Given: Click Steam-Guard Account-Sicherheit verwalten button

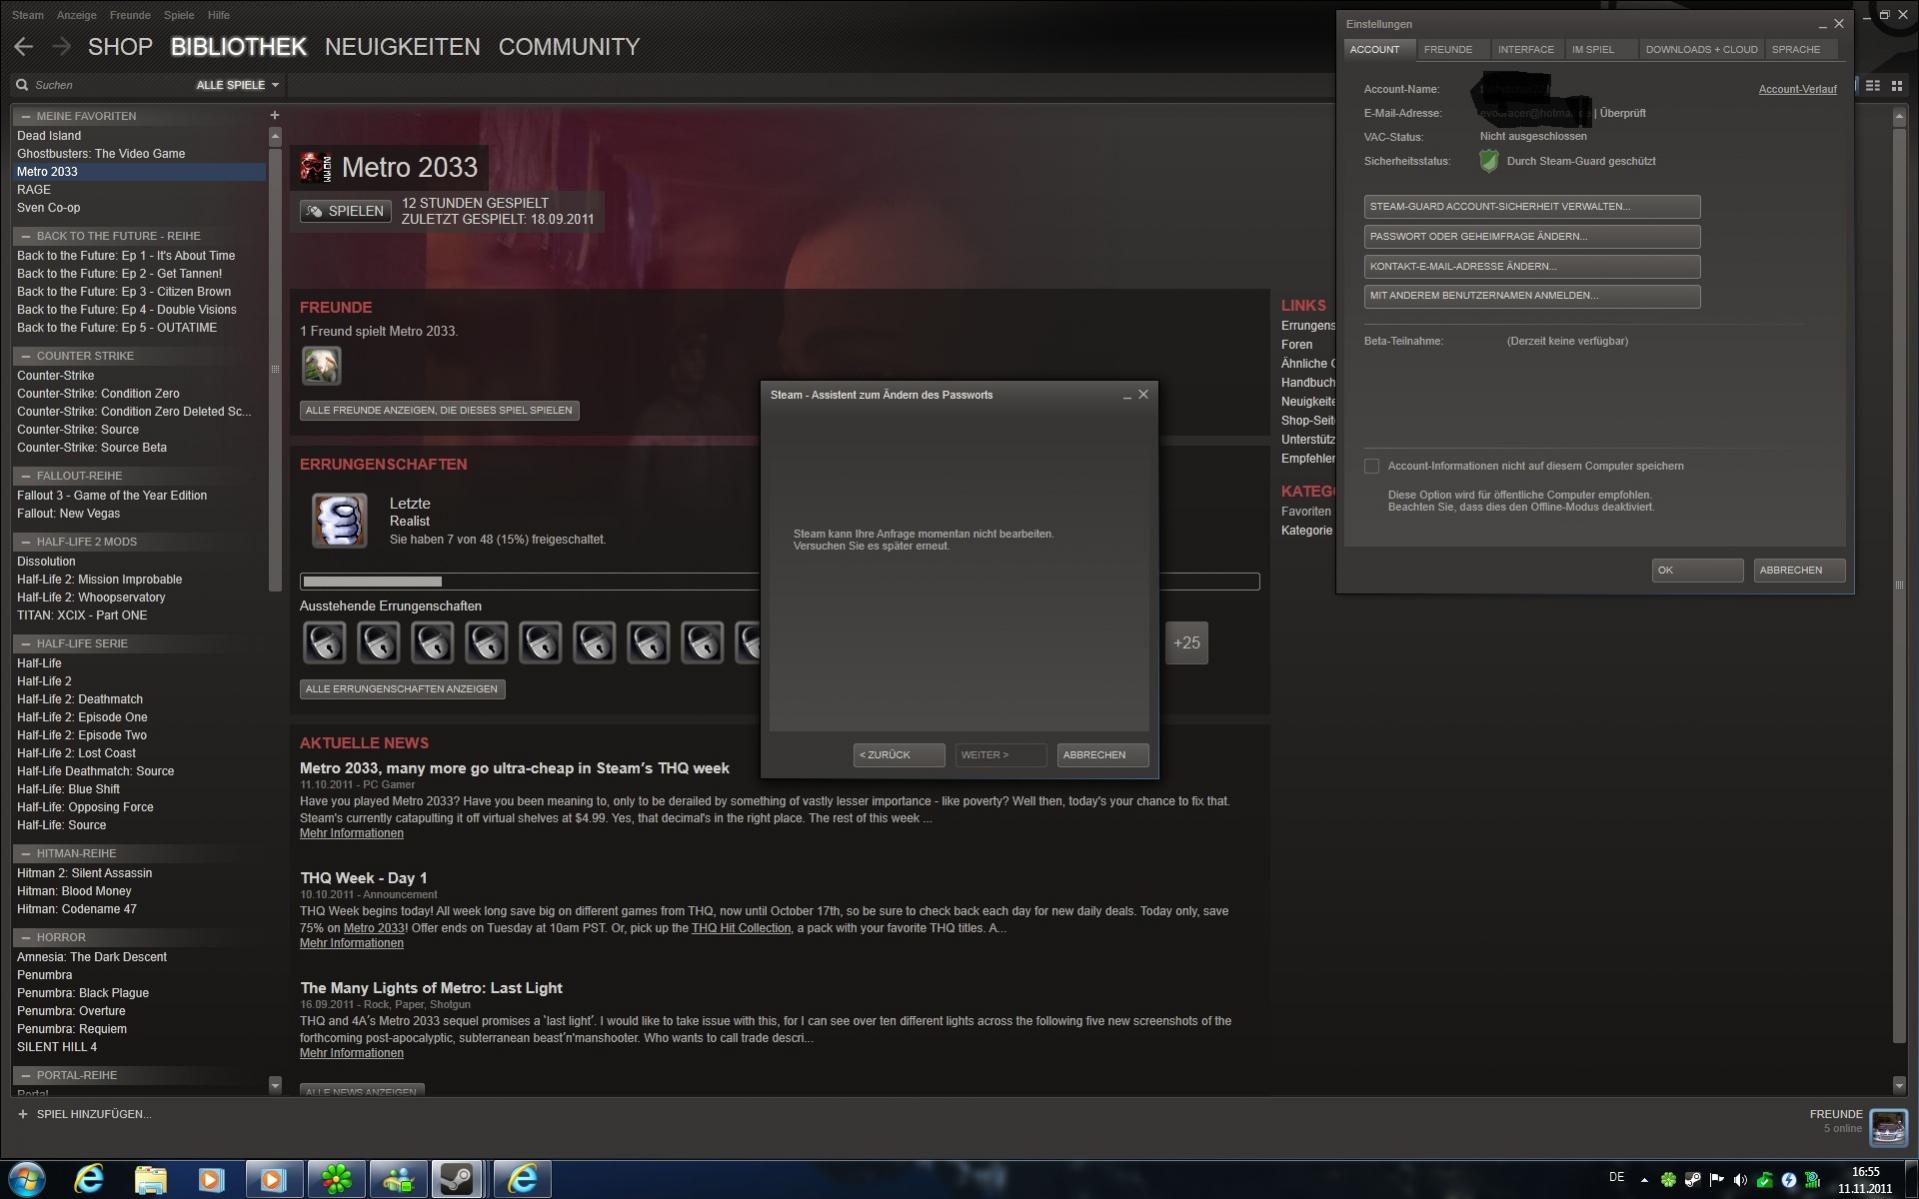Looking at the screenshot, I should (x=1531, y=206).
